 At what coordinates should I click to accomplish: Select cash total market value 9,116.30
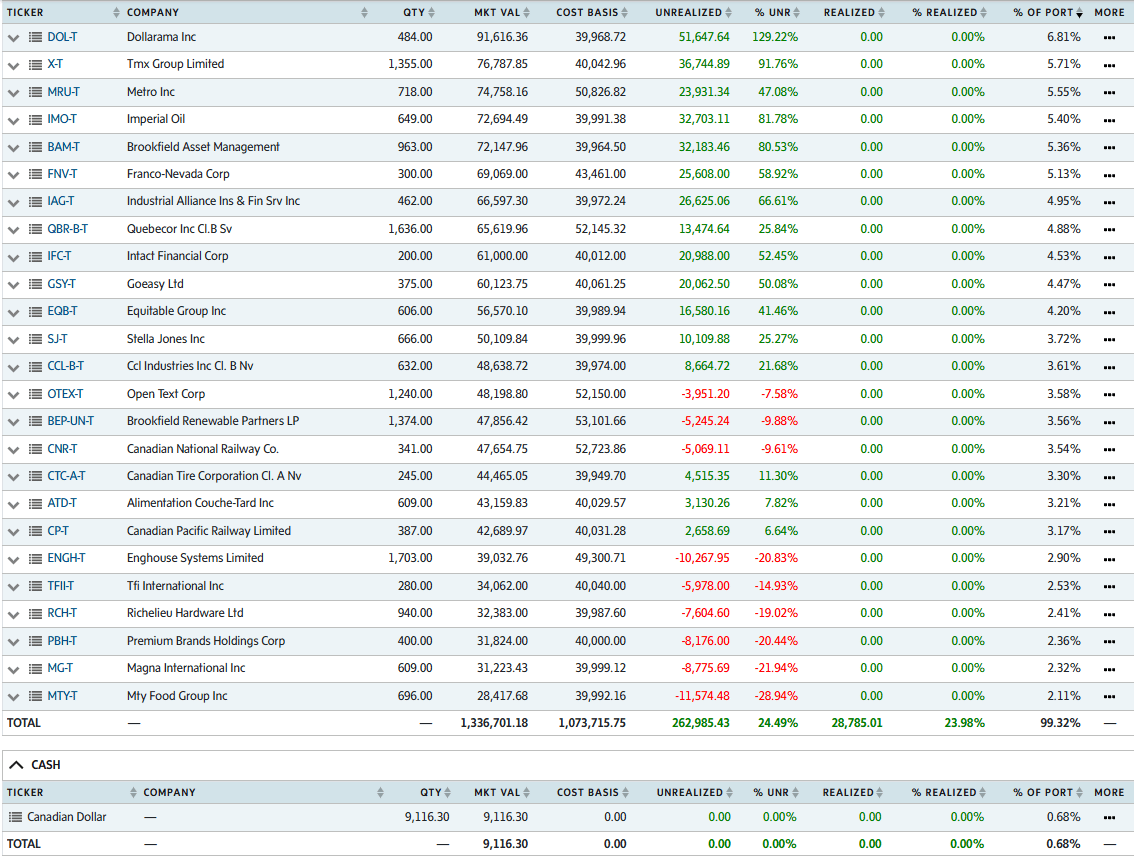click(506, 844)
